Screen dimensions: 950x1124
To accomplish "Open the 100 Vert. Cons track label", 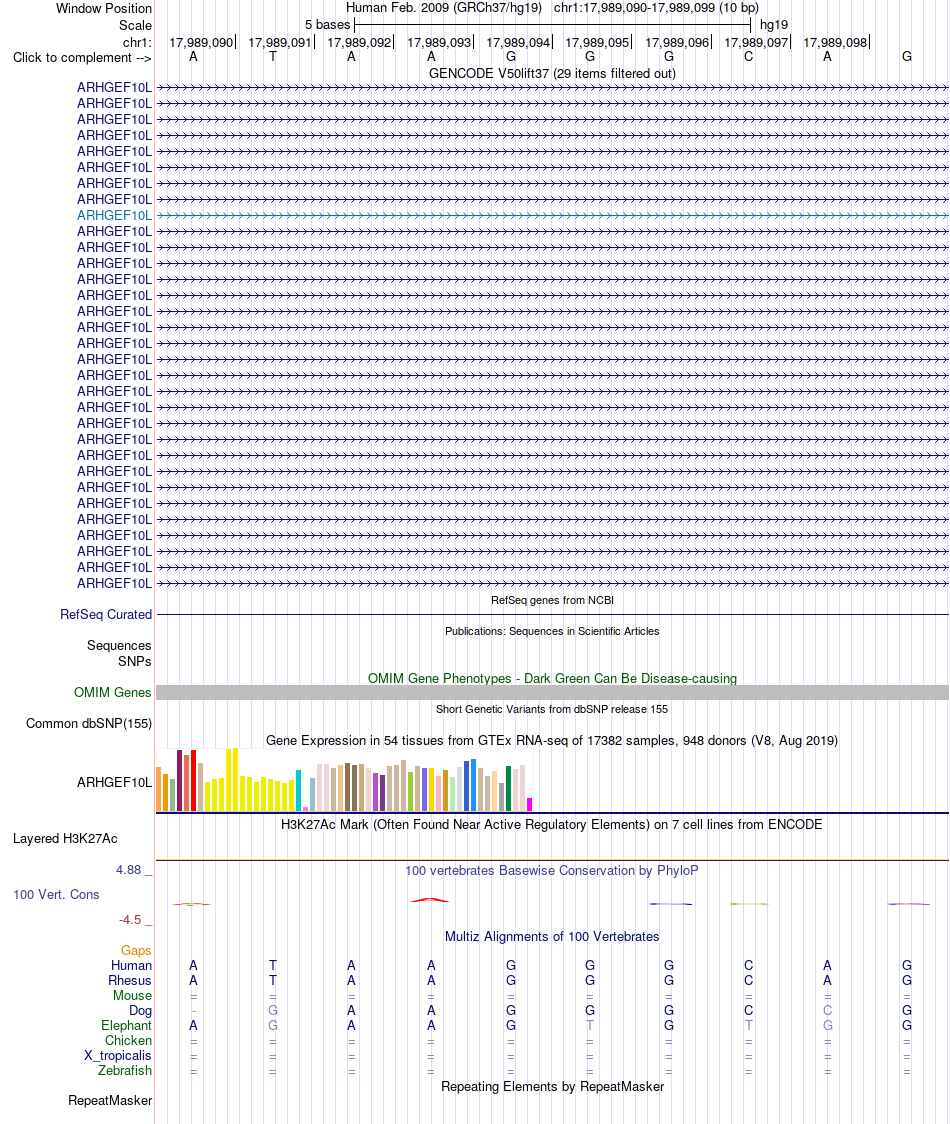I will 56,895.
